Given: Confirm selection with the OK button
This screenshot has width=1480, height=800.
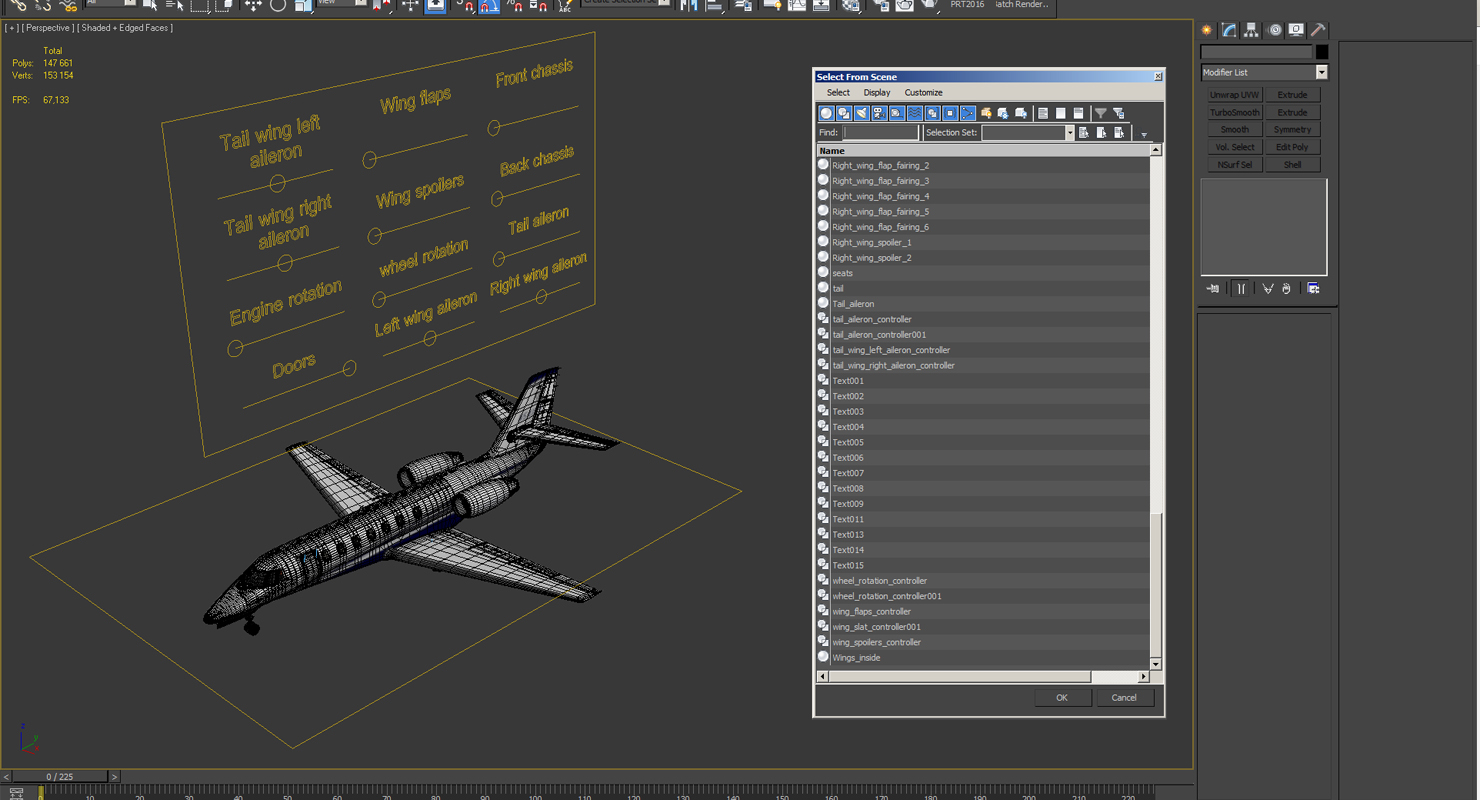Looking at the screenshot, I should click(x=1062, y=697).
